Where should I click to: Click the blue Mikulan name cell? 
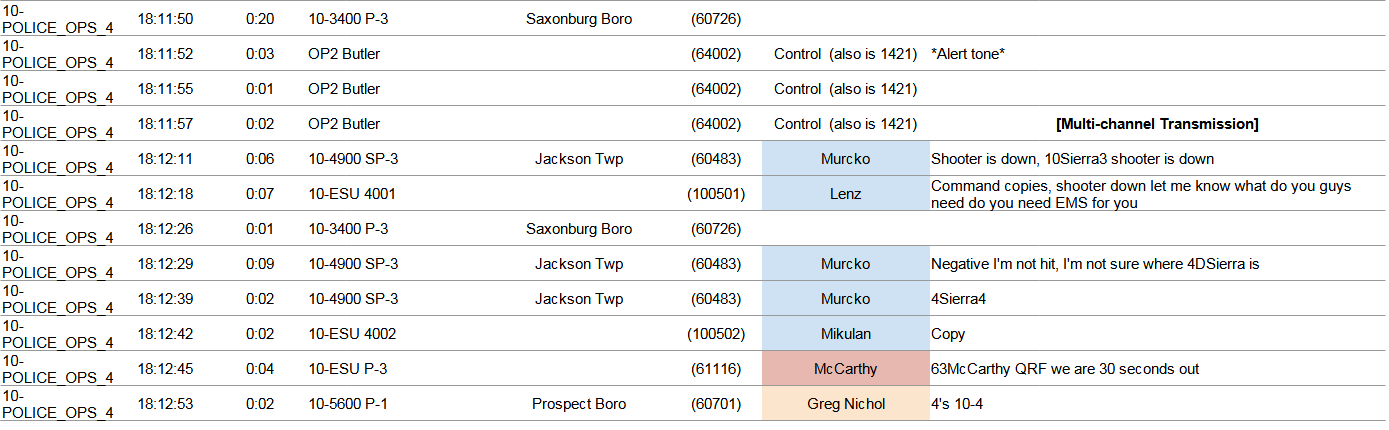tap(845, 334)
